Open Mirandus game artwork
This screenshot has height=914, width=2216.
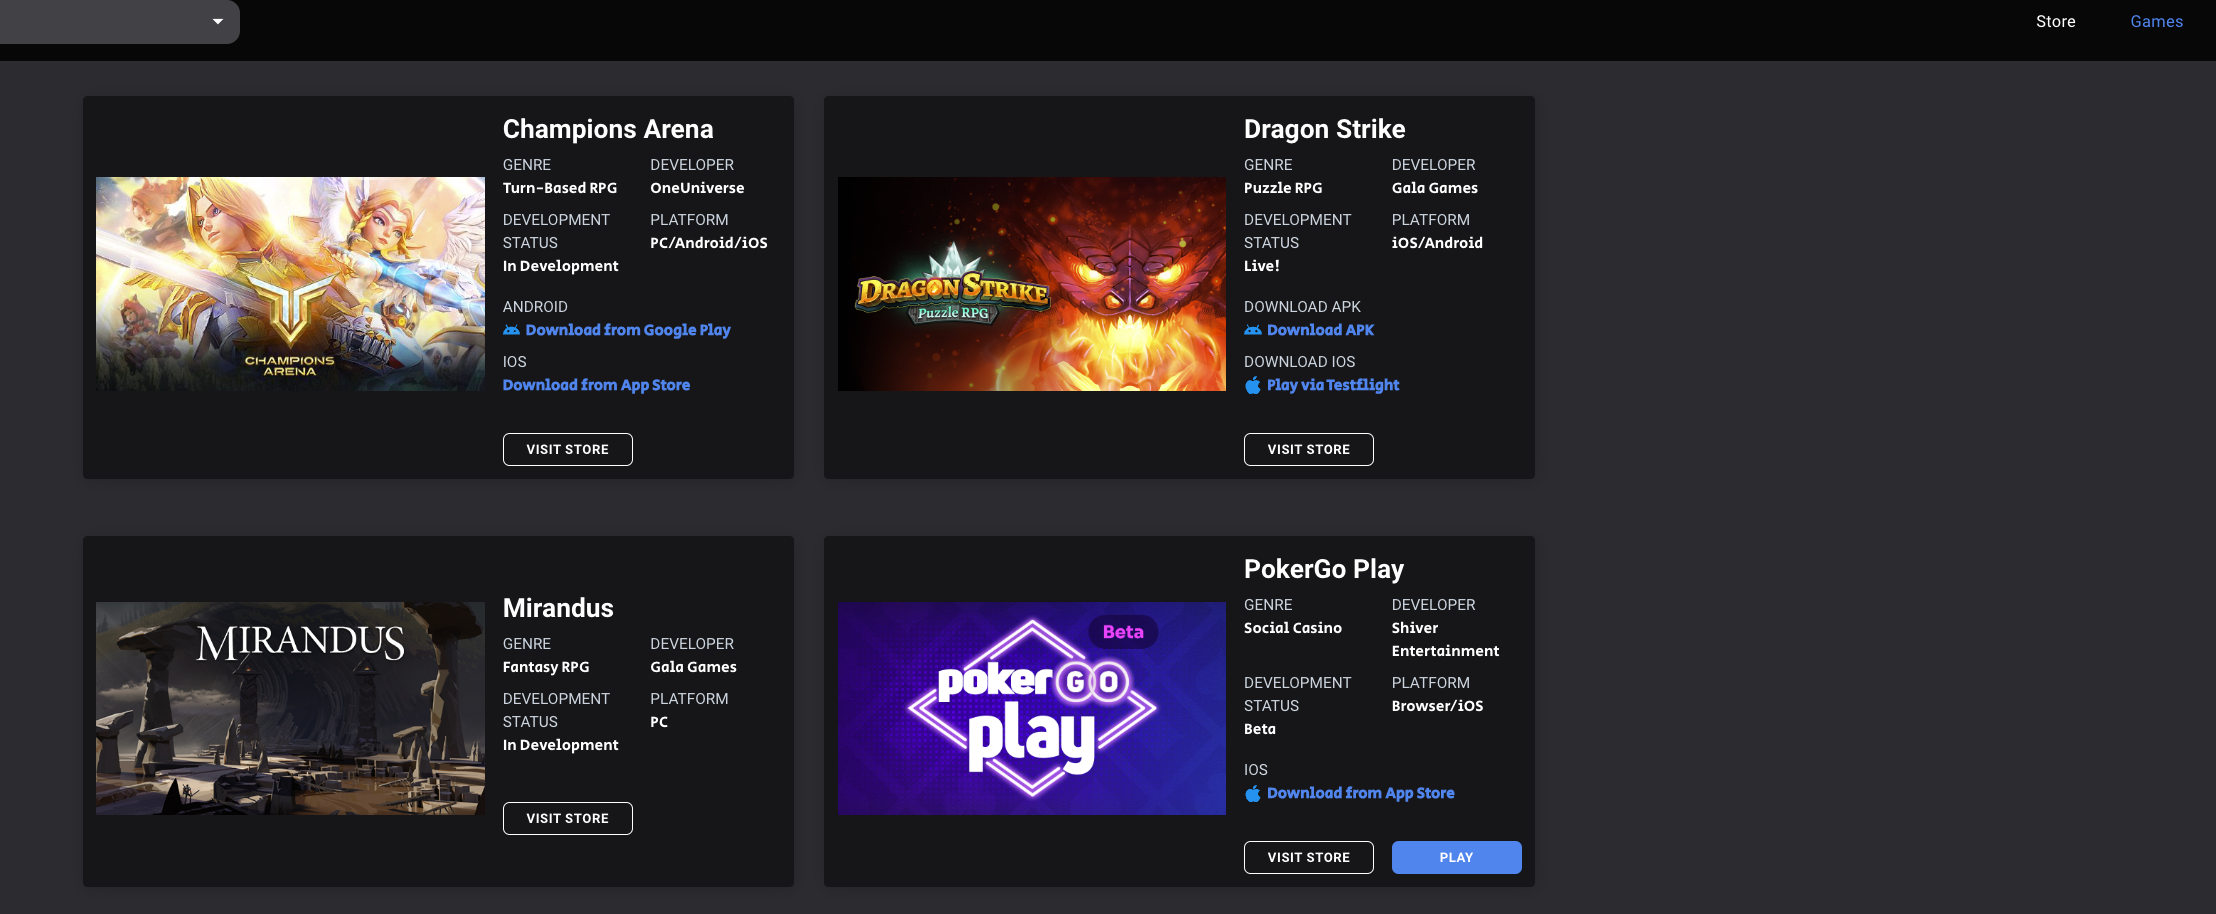point(290,708)
